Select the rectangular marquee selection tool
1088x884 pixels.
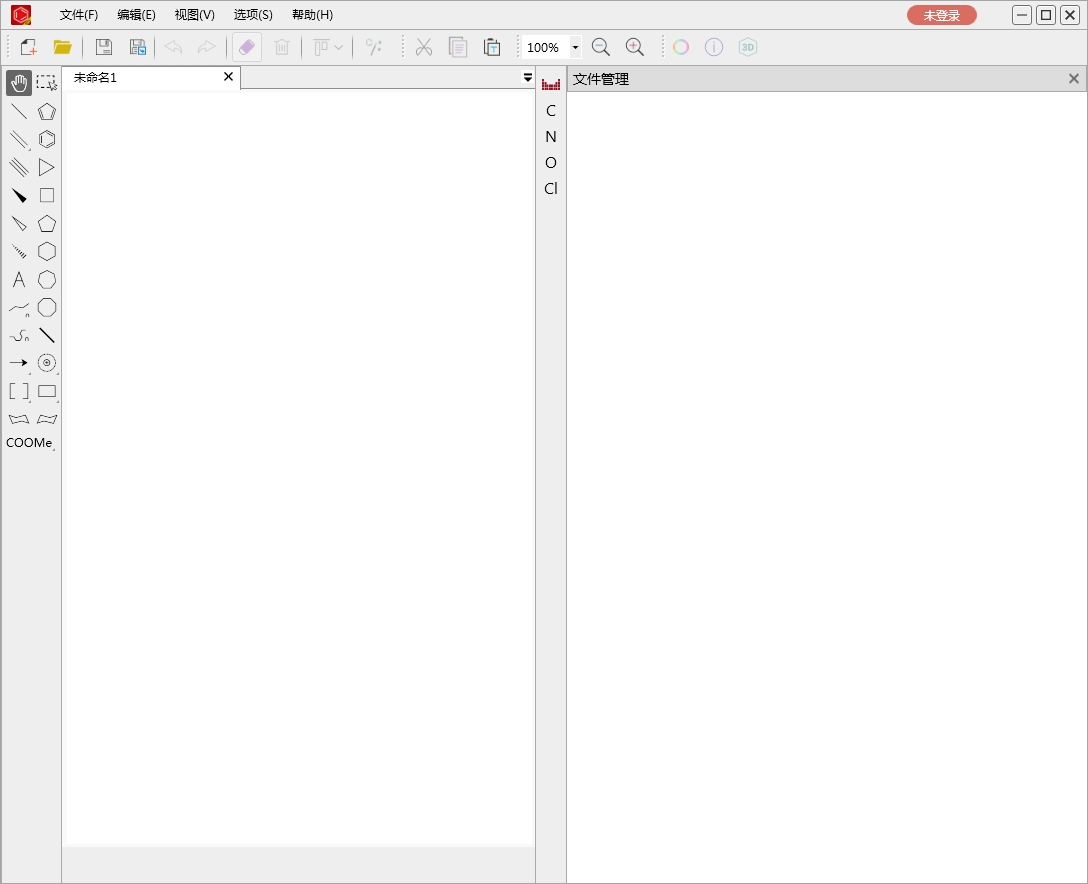click(x=46, y=83)
